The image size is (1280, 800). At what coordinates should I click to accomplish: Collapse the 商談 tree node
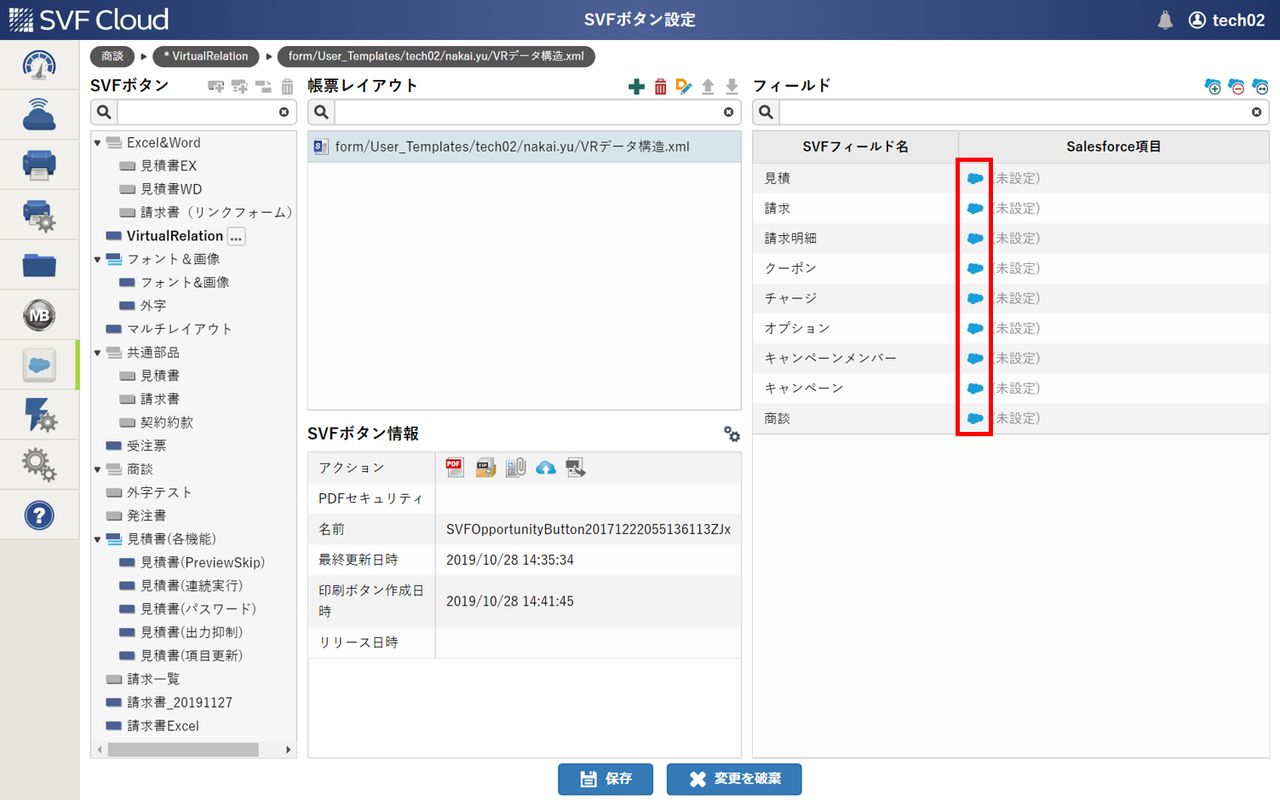[x=98, y=469]
